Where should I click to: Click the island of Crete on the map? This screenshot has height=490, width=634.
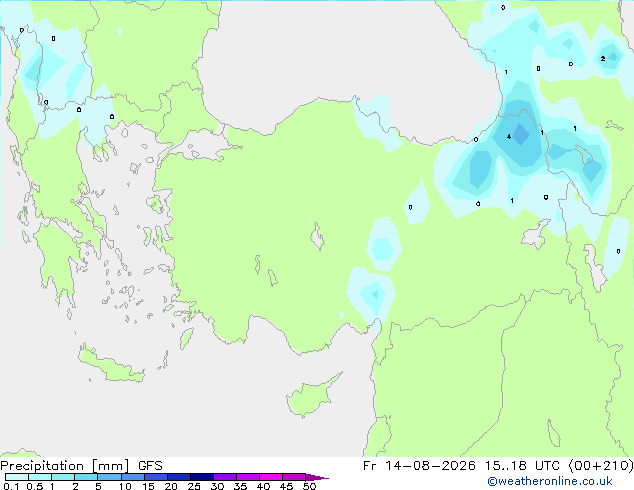tap(111, 364)
